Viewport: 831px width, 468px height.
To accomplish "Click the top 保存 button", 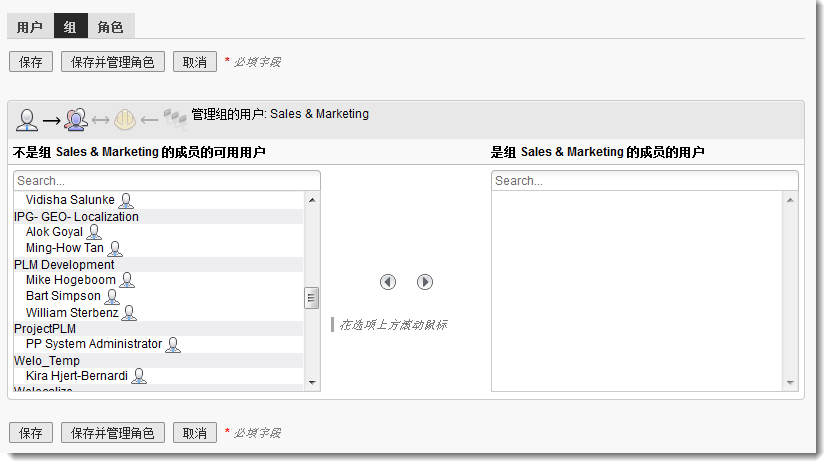I will tap(31, 62).
